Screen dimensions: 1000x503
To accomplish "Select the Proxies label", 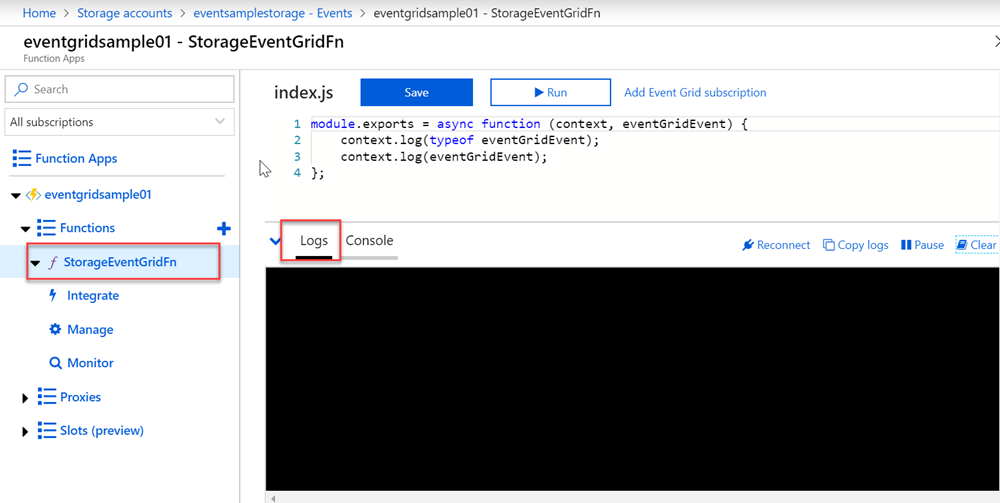I will pos(80,397).
